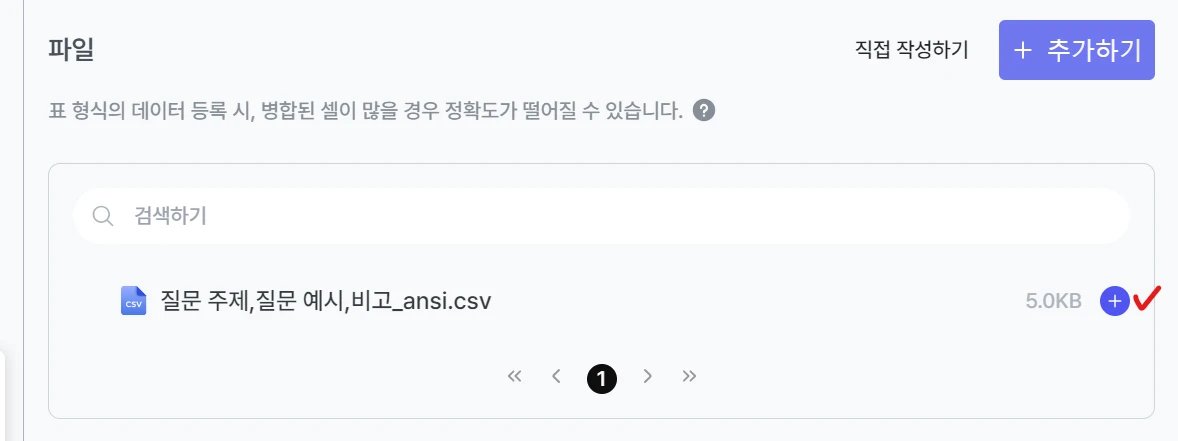The width and height of the screenshot is (1178, 441).
Task: Jump to last page with double-right chevron
Action: [689, 376]
